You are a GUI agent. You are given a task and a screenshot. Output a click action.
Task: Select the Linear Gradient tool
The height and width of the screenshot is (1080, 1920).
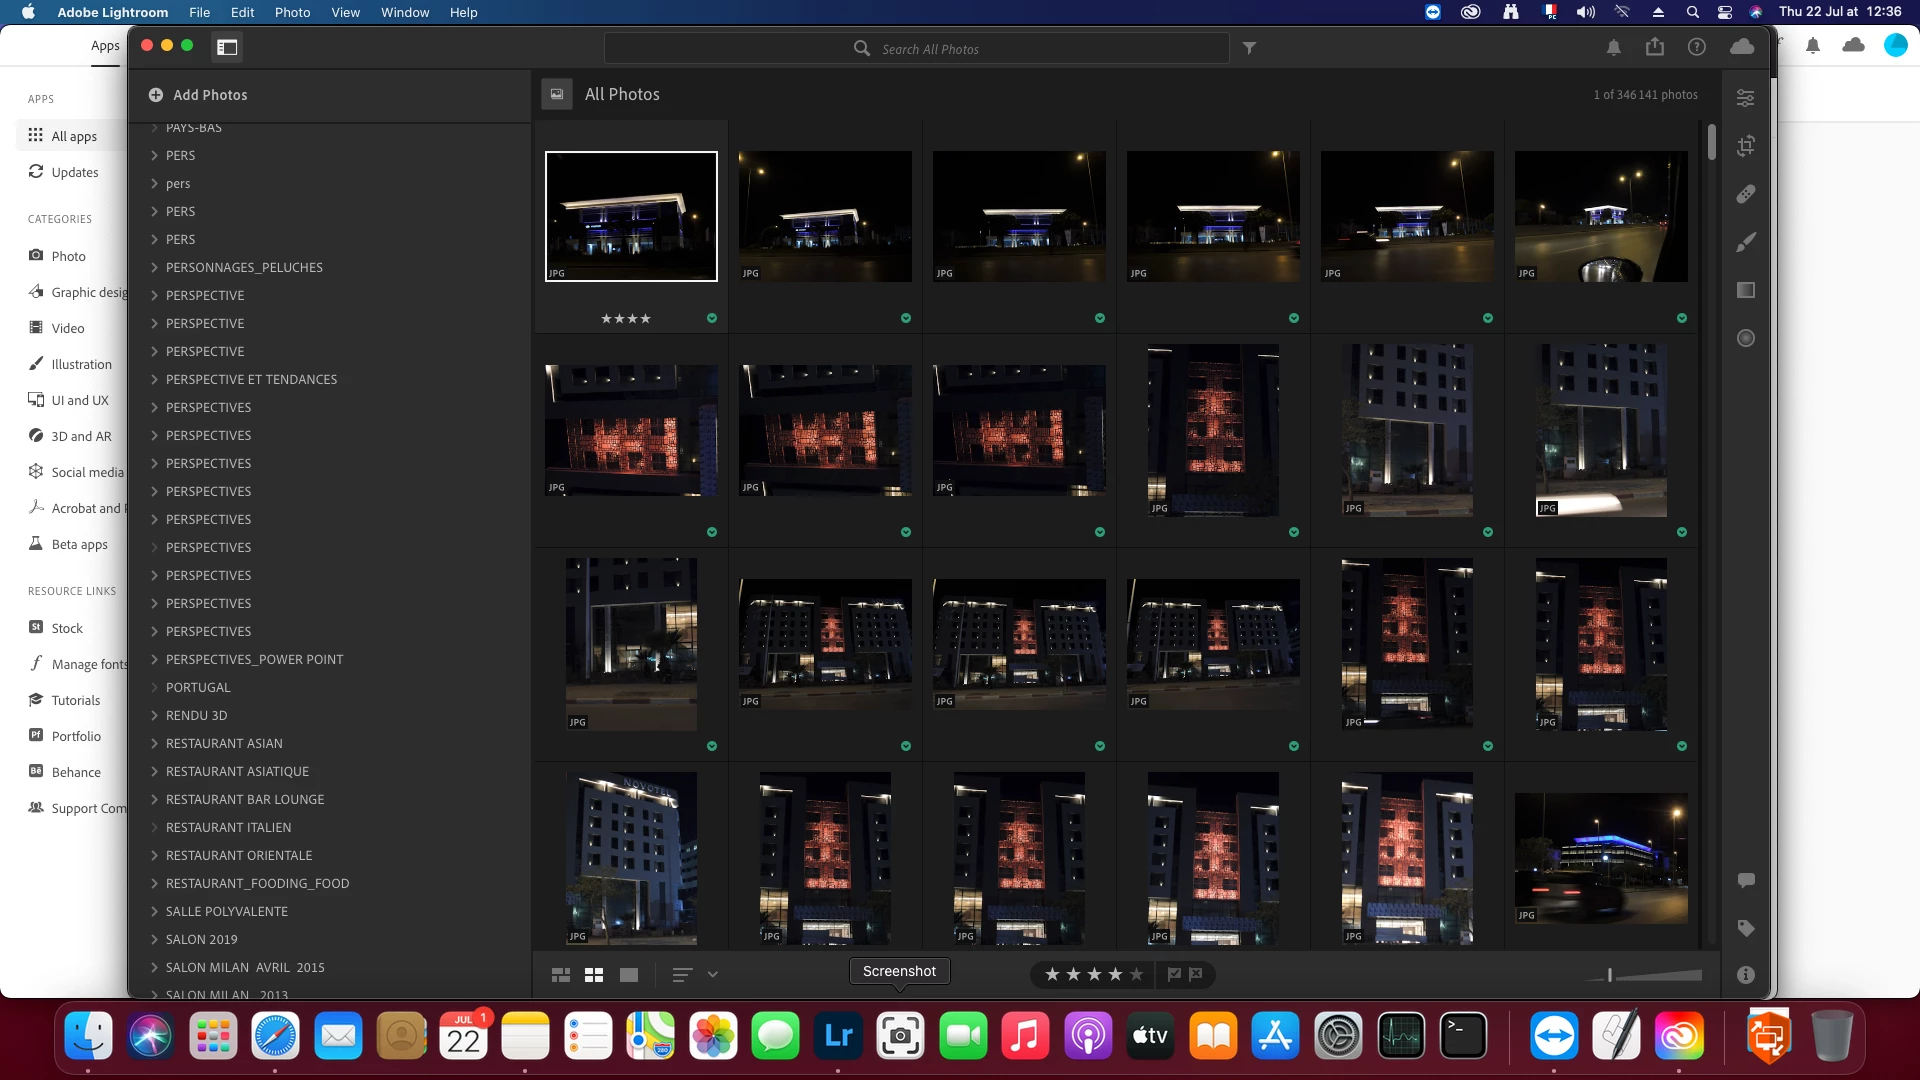click(1745, 290)
